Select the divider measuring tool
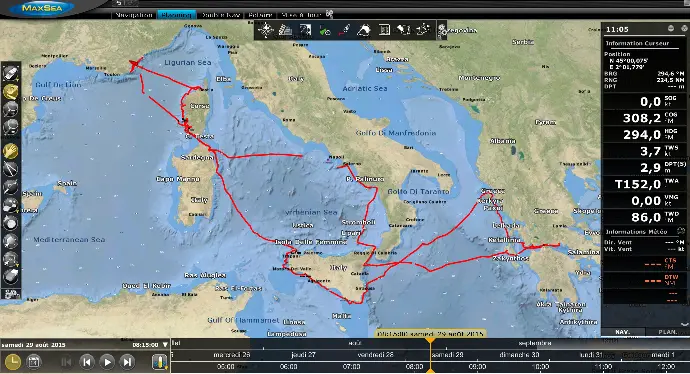This screenshot has height=374, width=690. tap(11, 169)
